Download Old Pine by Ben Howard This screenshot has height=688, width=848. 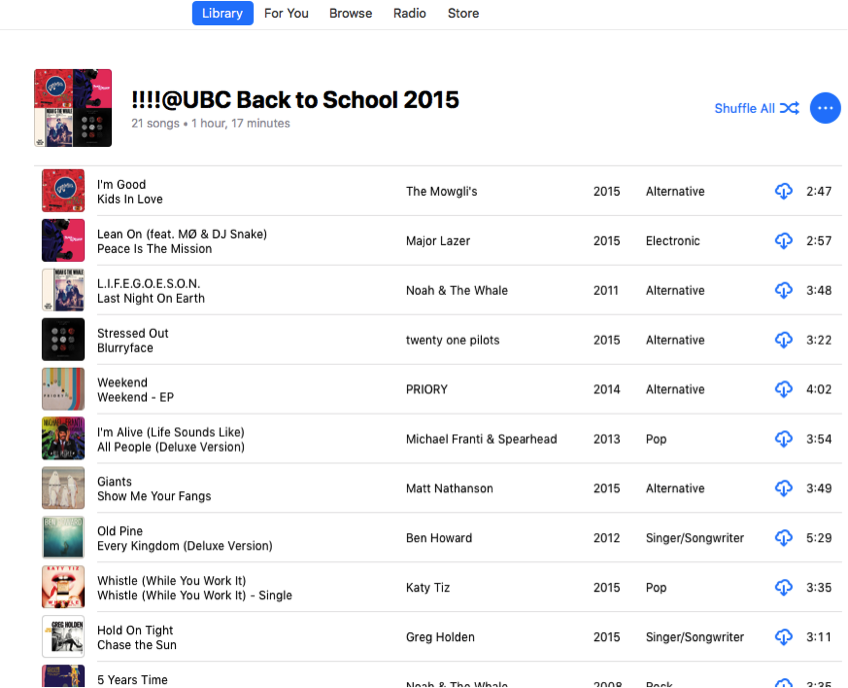[784, 538]
